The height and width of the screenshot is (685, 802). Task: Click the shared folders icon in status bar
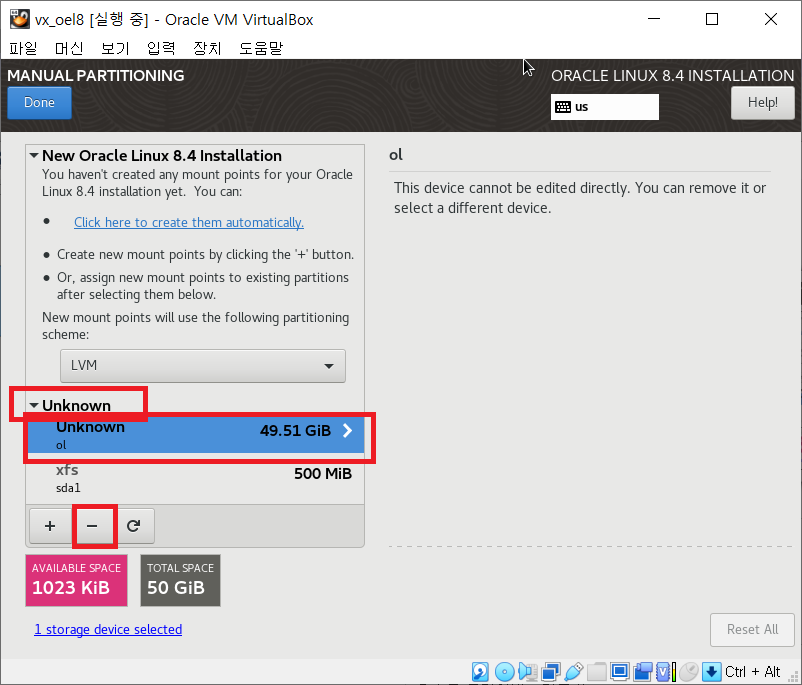tap(596, 671)
